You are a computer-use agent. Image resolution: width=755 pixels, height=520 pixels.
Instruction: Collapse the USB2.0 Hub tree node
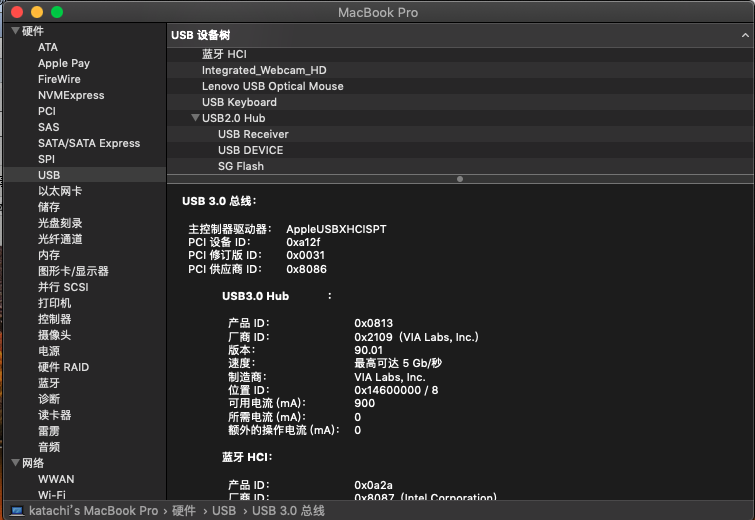(x=195, y=118)
